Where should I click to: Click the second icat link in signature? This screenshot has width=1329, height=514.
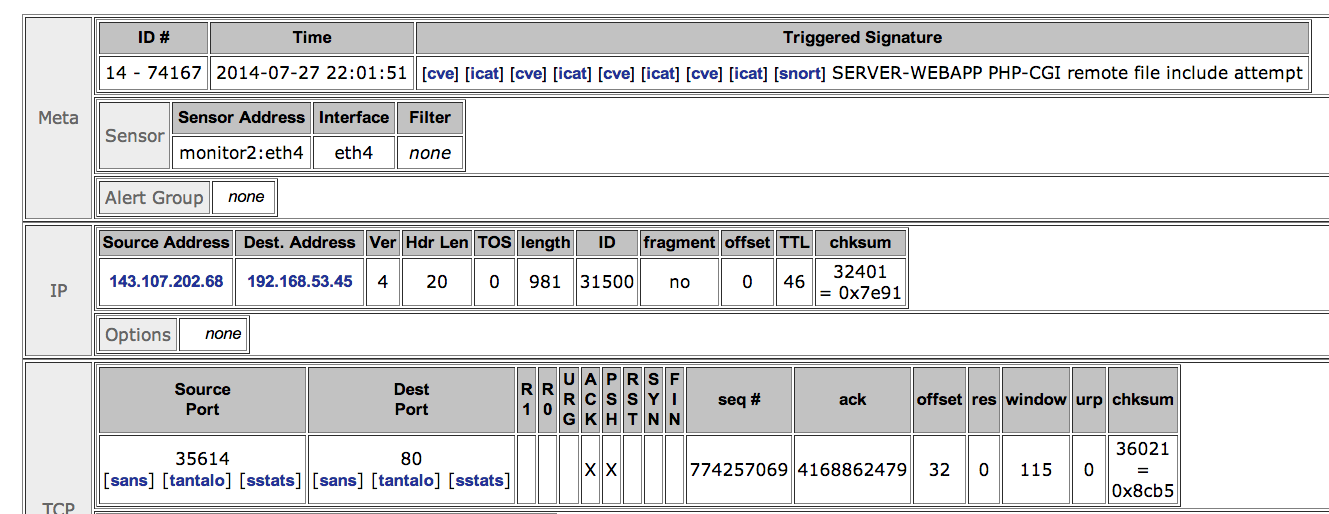(x=573, y=73)
